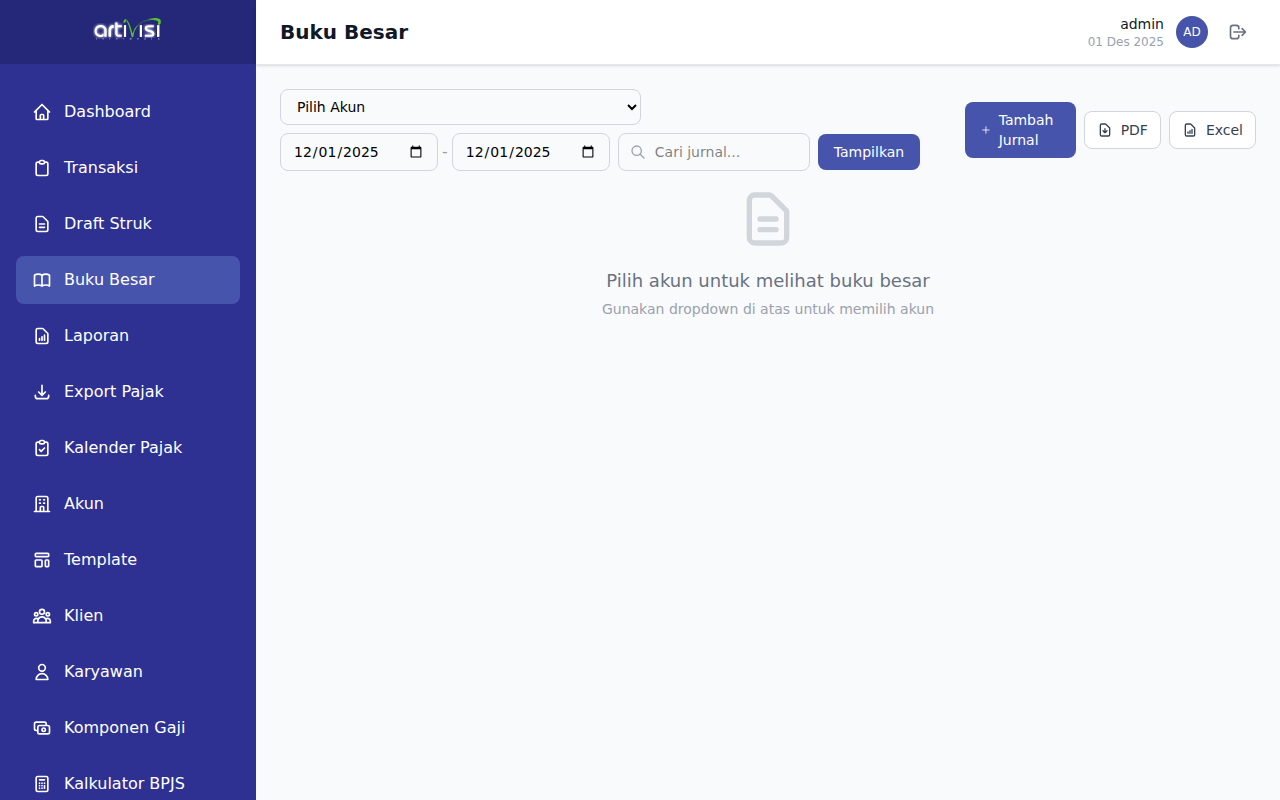Click the Tambah Jurnal button
The width and height of the screenshot is (1280, 800).
[1020, 130]
